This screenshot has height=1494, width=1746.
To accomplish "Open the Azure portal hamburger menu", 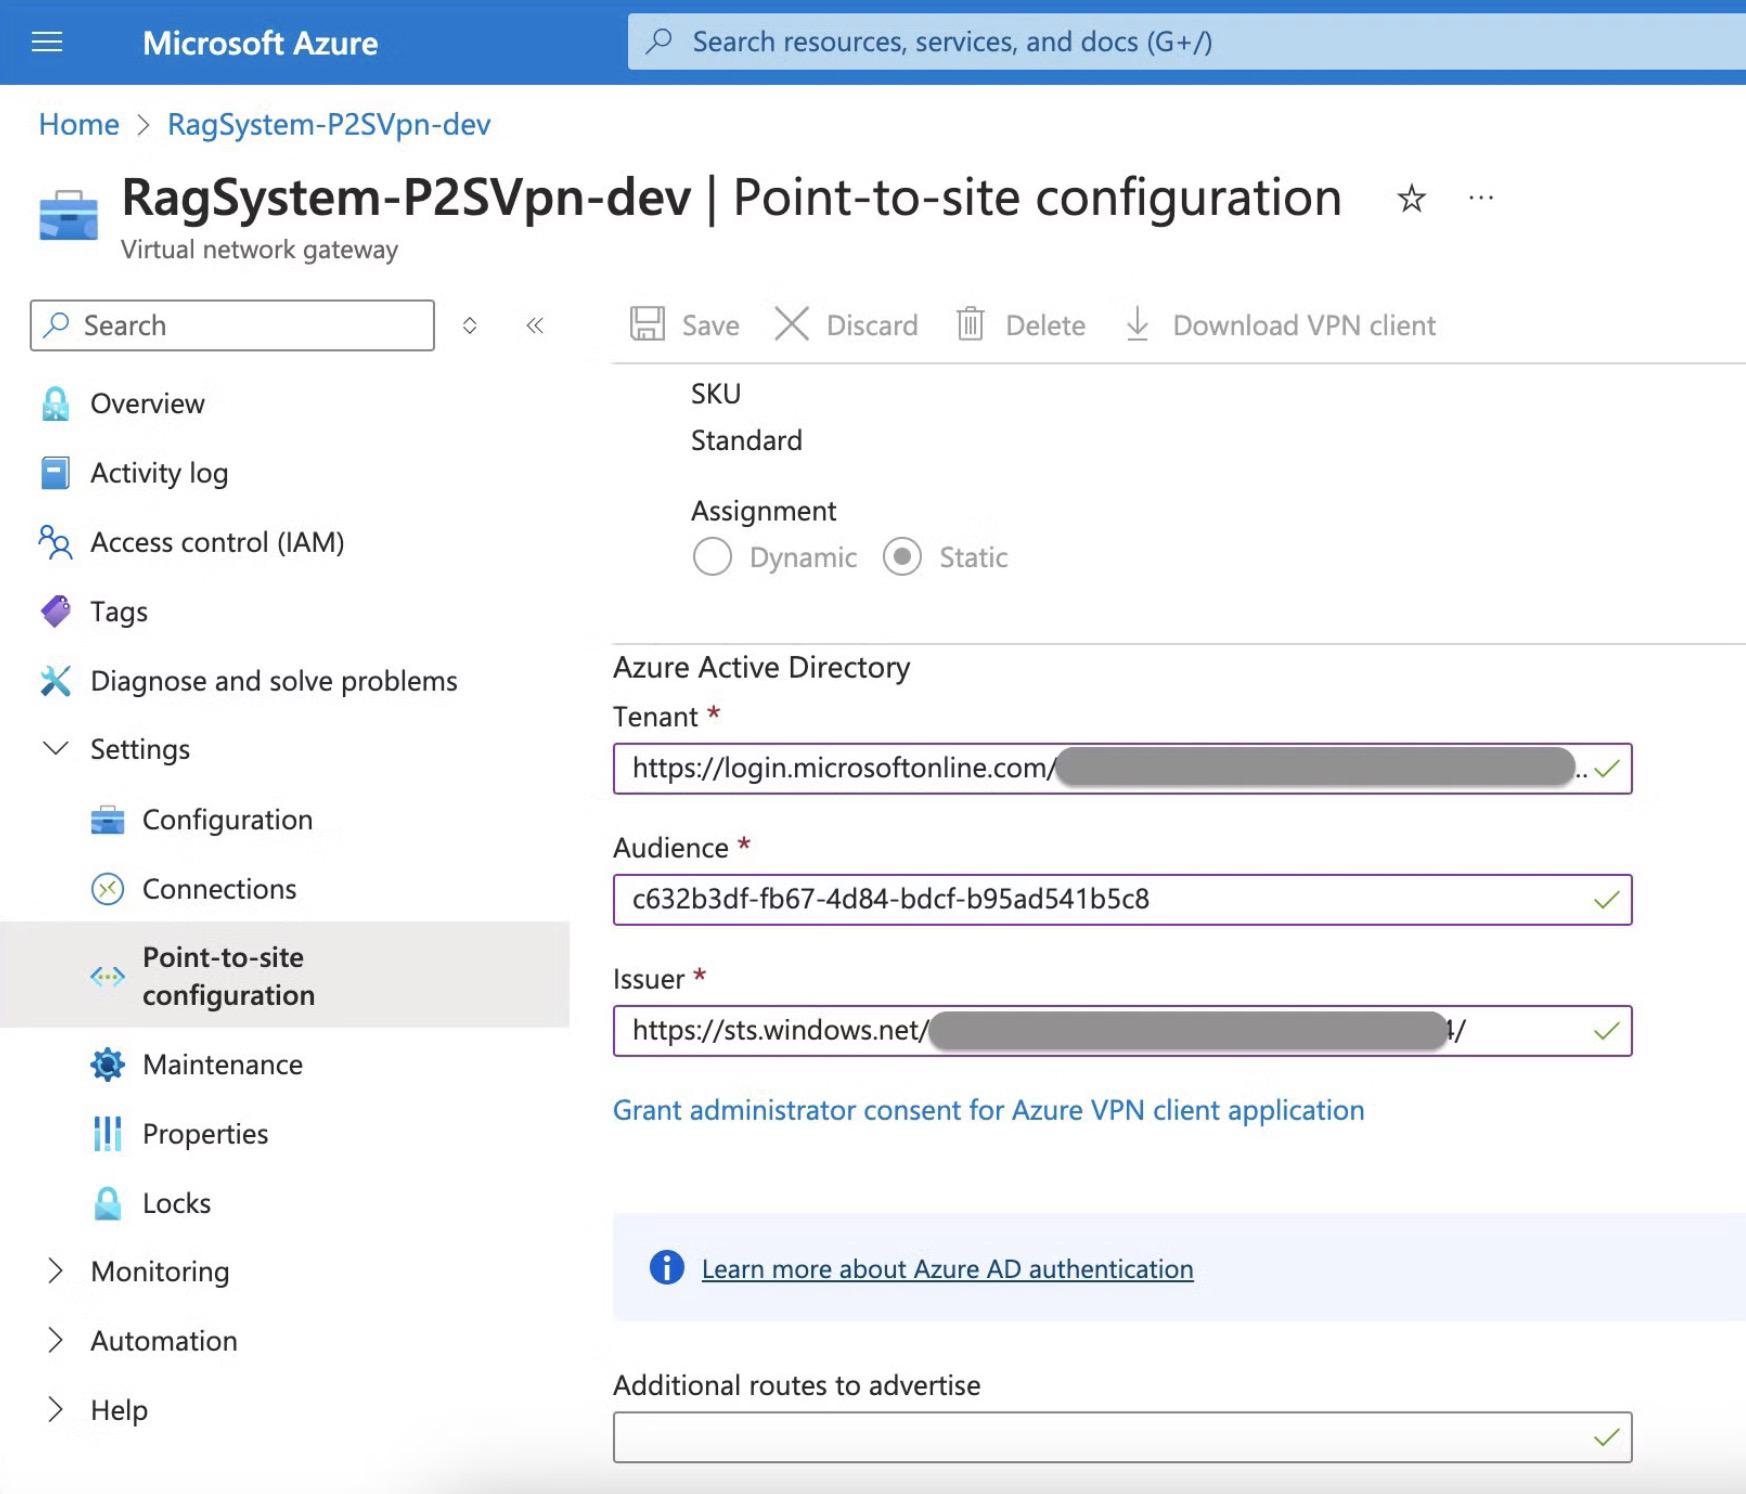I will coord(47,42).
